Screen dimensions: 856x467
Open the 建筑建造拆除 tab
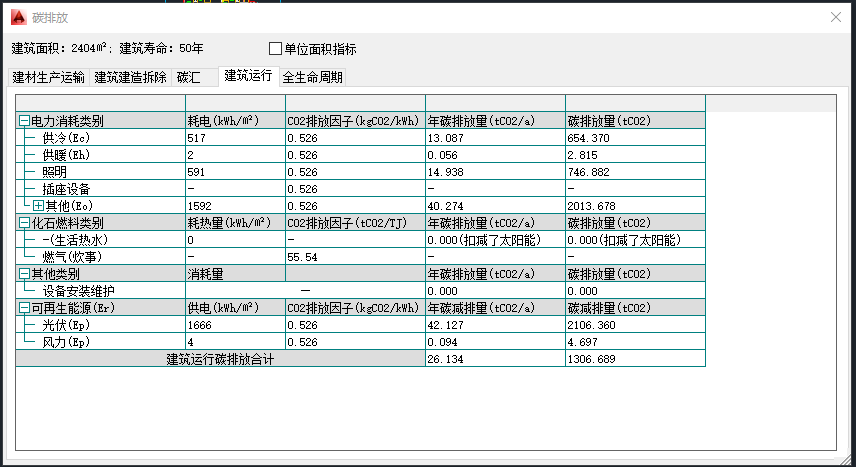131,77
